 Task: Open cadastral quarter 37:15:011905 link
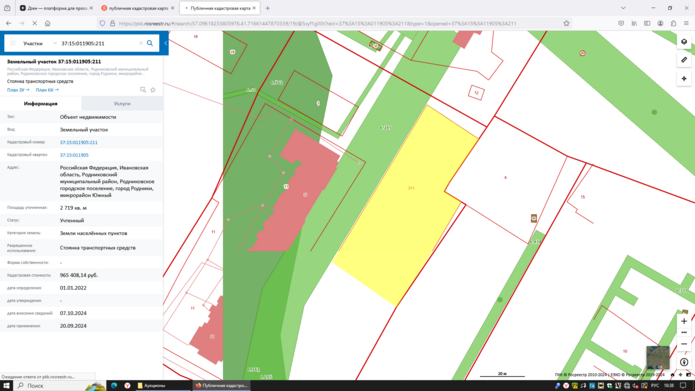74,155
